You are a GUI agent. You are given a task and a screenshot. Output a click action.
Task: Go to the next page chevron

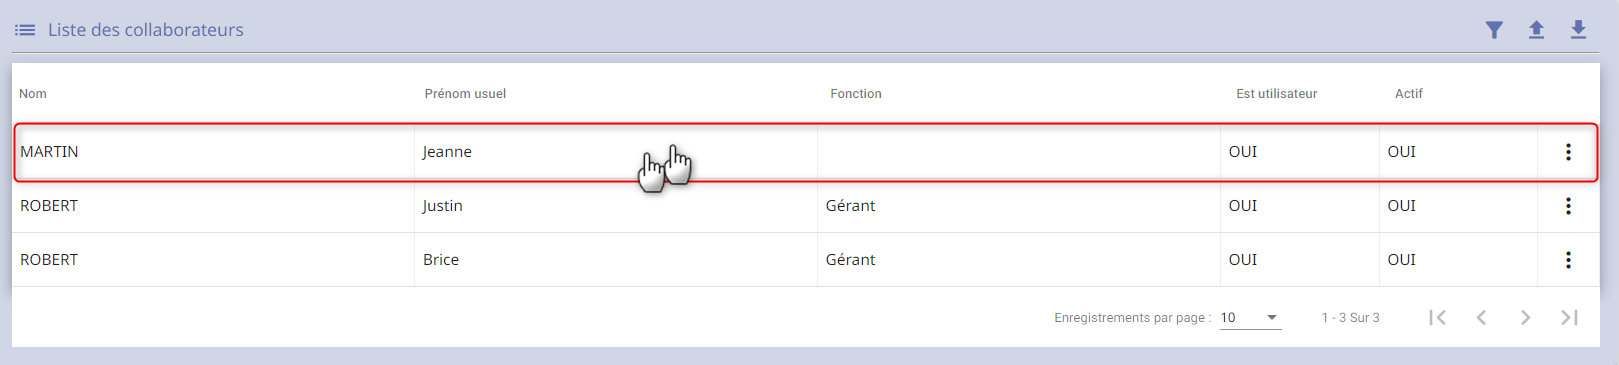1525,317
